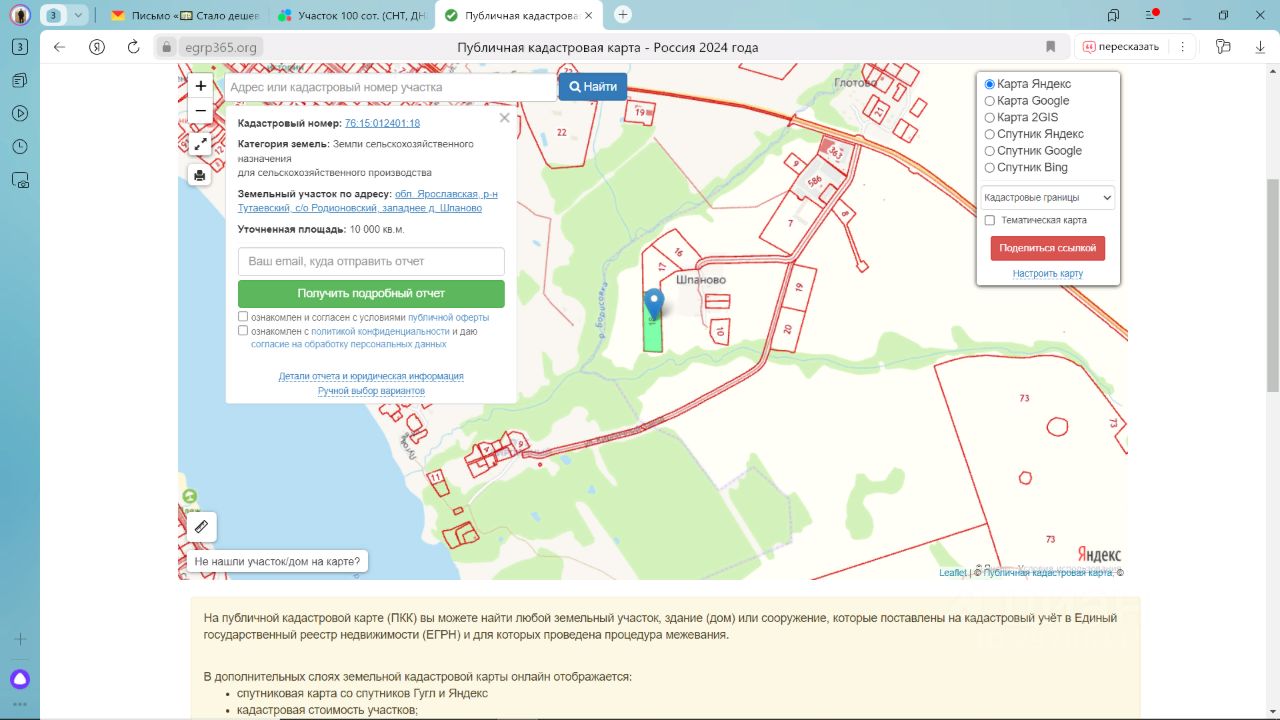Open cadastral number 76:15:012401:18 link
This screenshot has height=720, width=1280.
[x=382, y=123]
